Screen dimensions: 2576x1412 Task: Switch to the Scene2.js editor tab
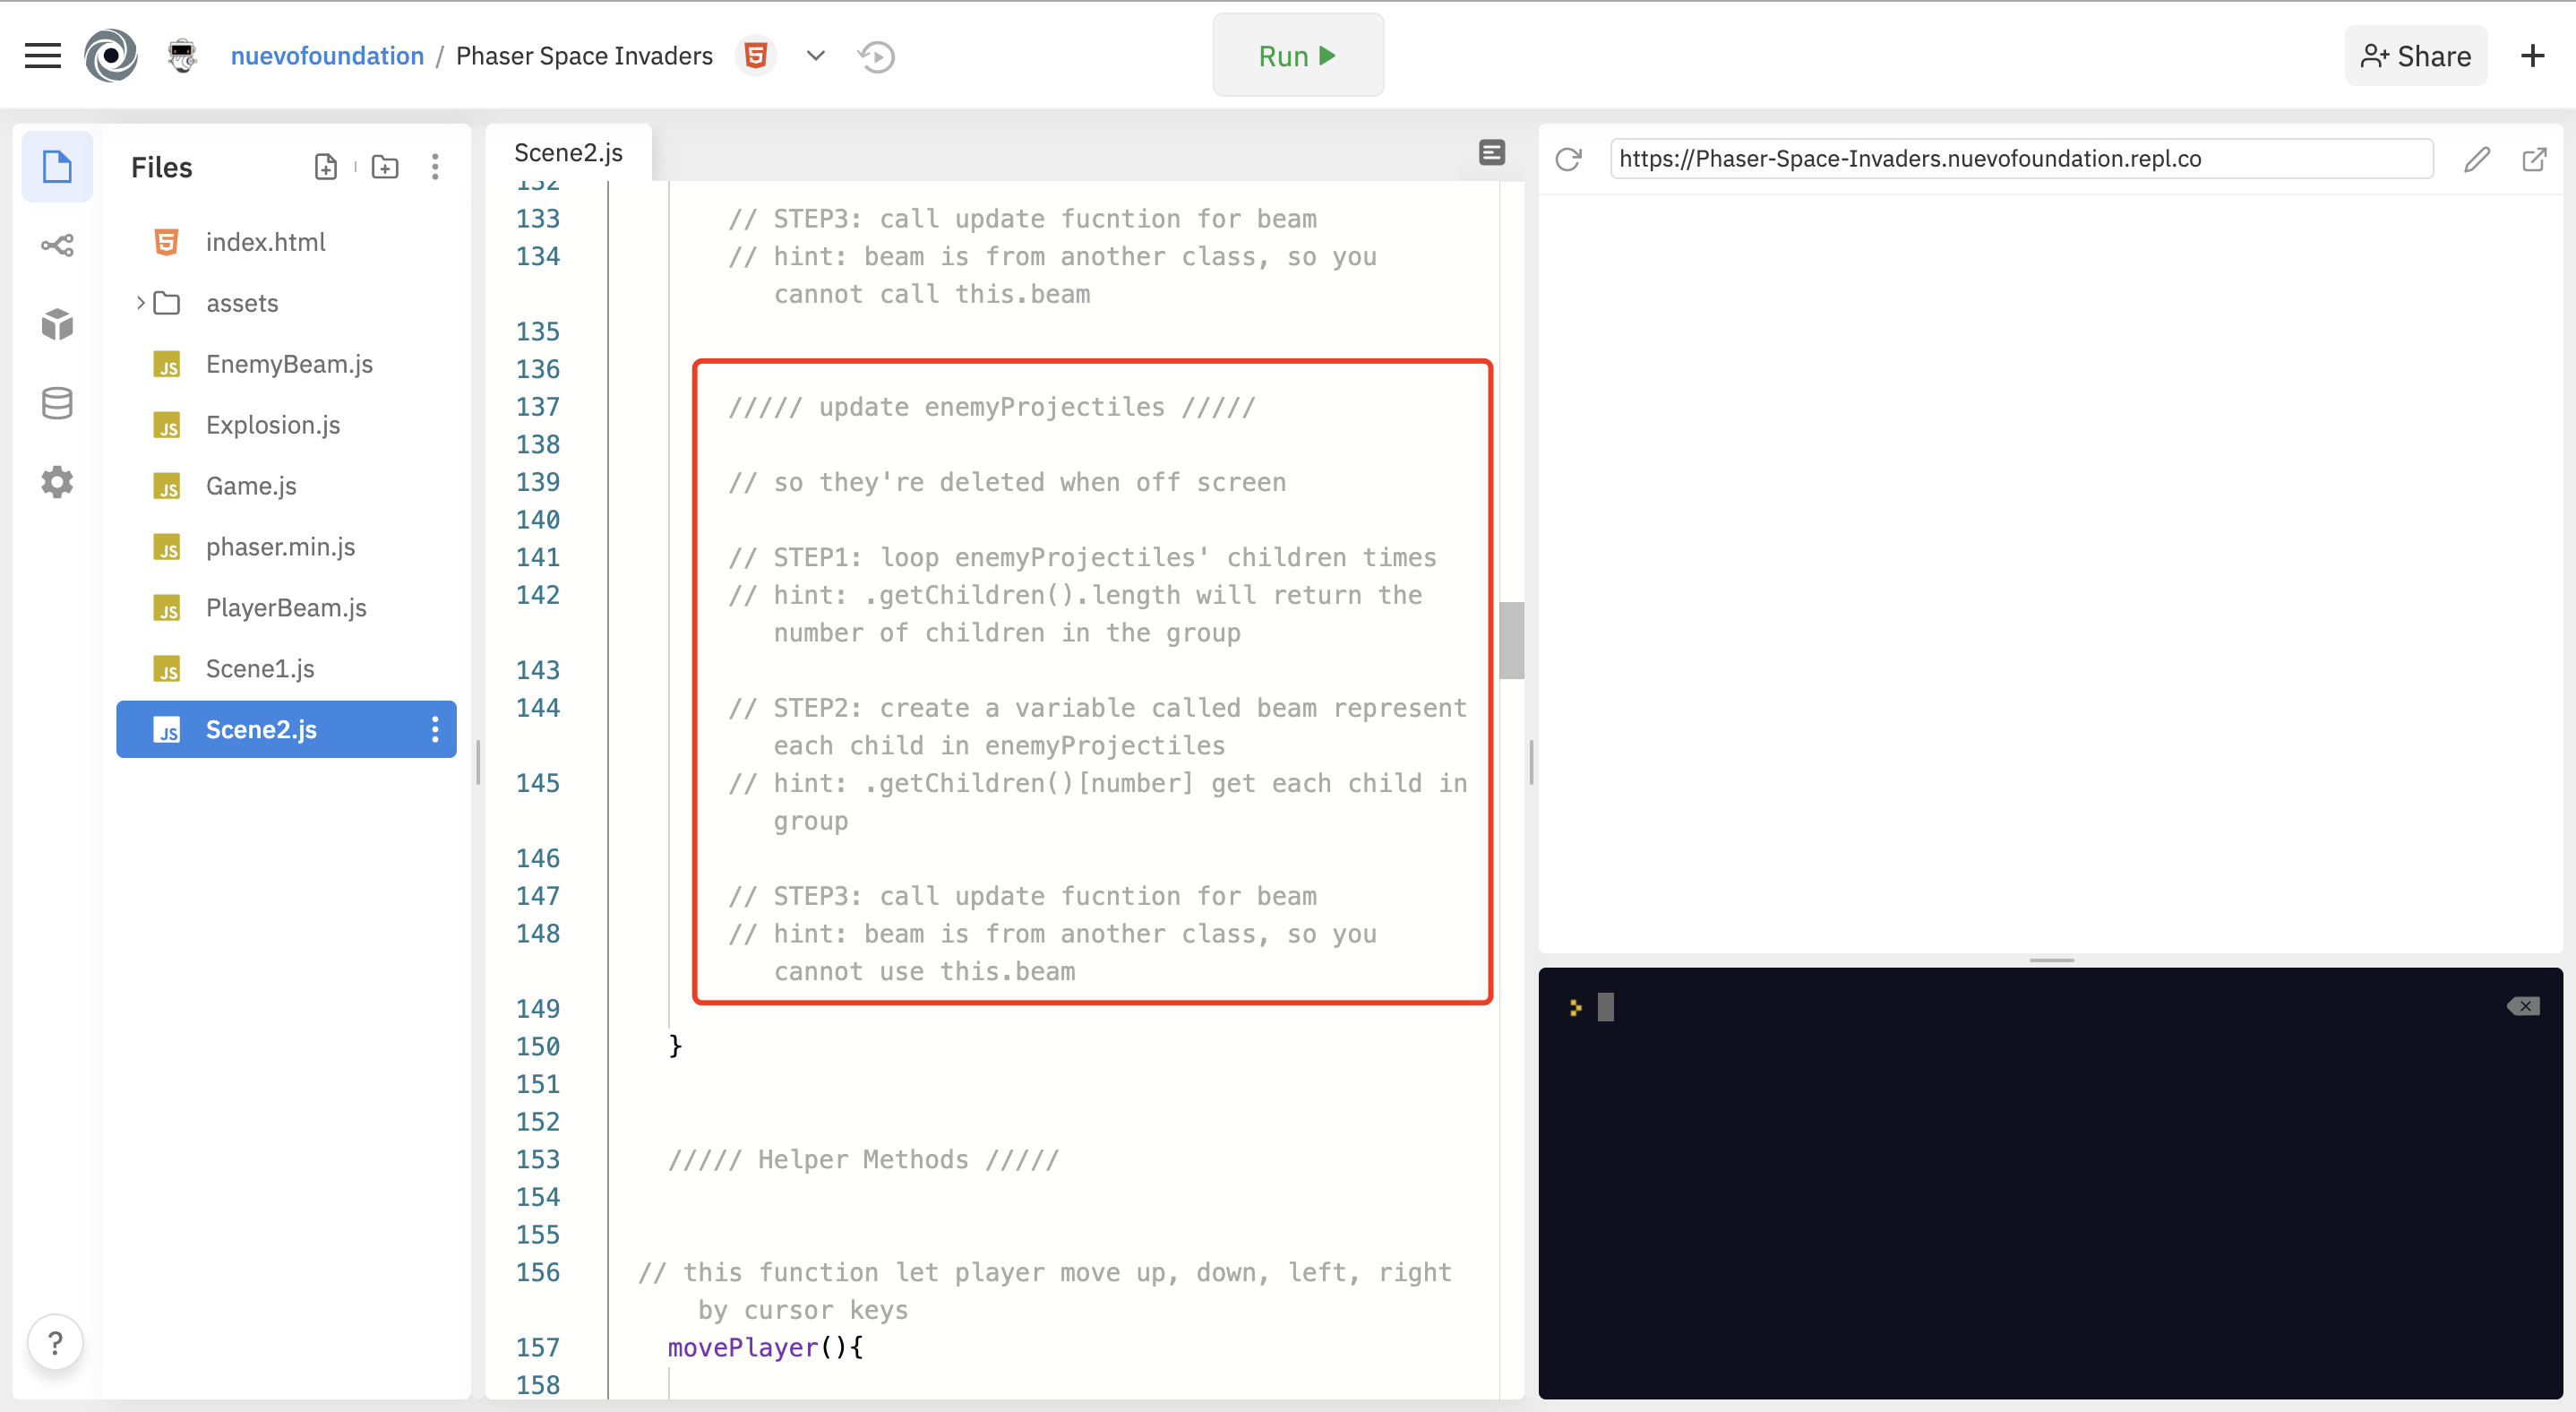(568, 153)
